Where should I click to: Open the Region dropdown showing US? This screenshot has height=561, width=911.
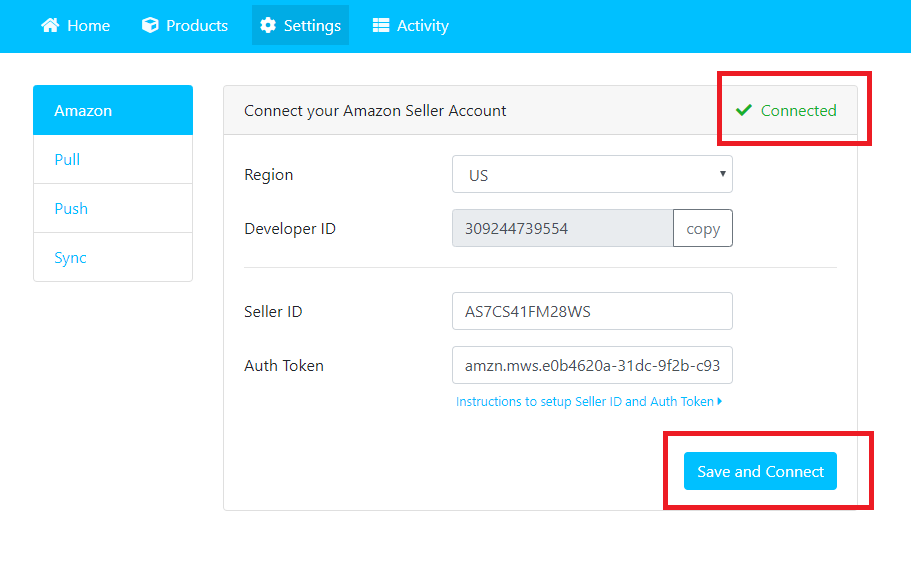(x=592, y=174)
